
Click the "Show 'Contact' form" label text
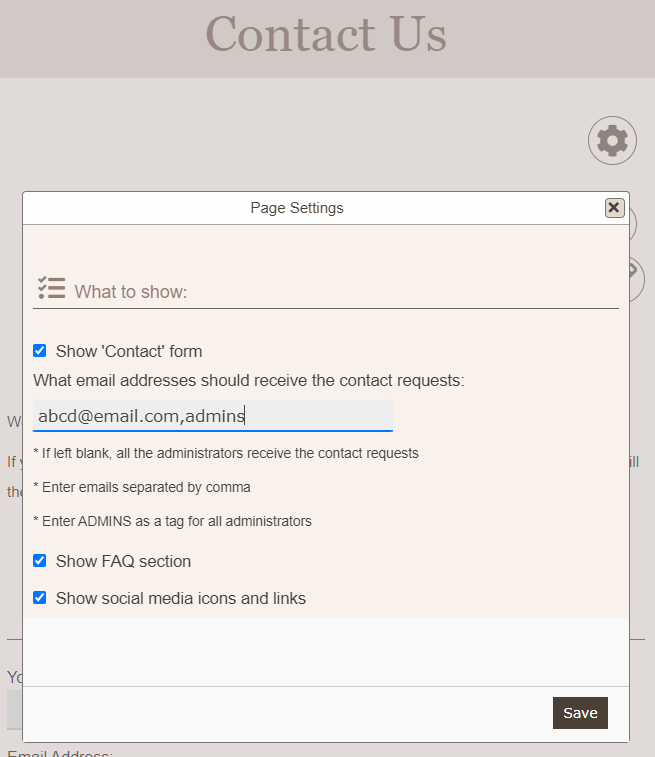tap(129, 352)
